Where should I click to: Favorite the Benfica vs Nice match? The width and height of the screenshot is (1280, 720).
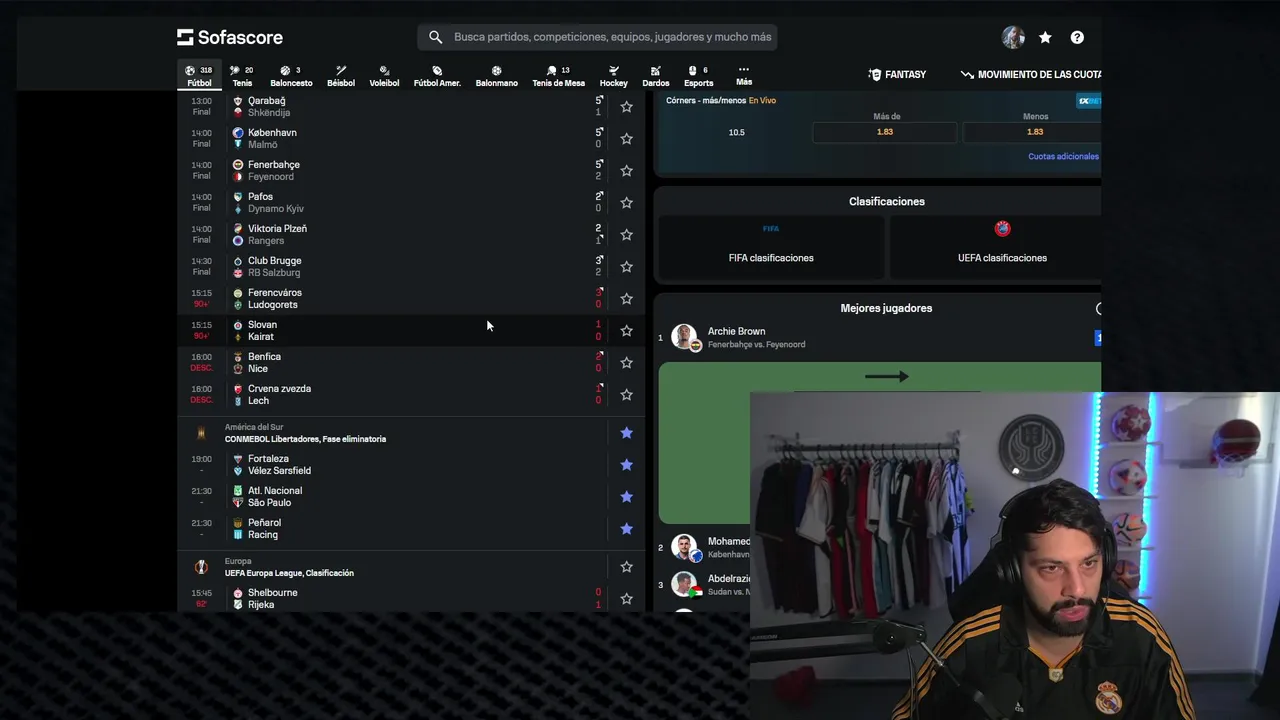626,362
